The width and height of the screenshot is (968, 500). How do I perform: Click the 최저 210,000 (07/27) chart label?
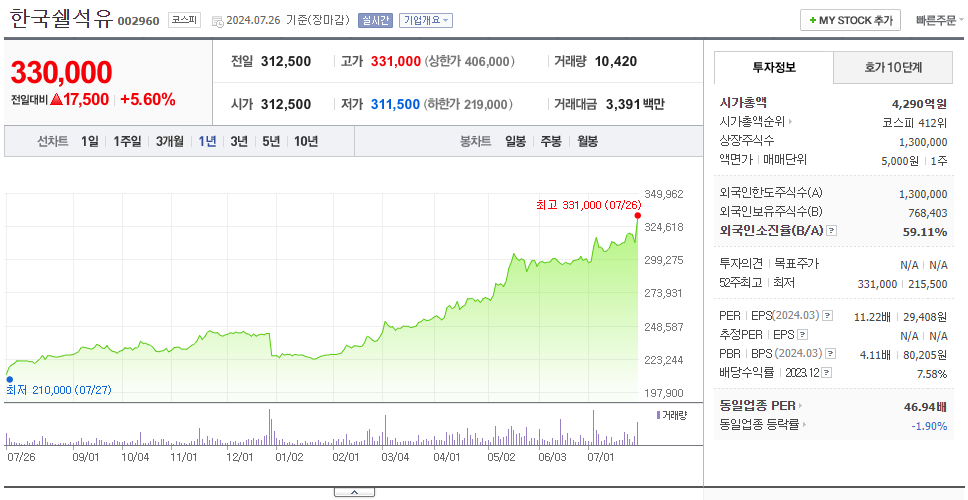[59, 390]
